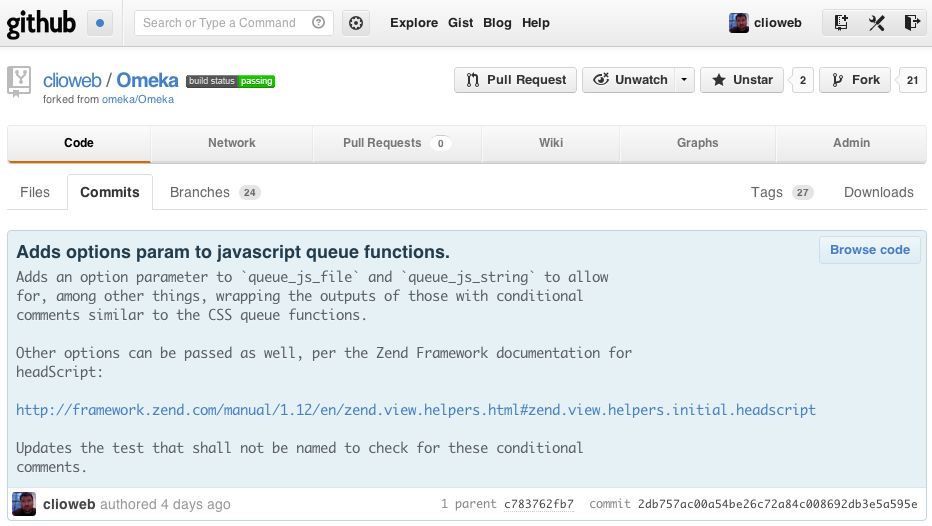932x526 pixels.
Task: Follow the omeka/Omeka upstream link
Action: tap(138, 99)
